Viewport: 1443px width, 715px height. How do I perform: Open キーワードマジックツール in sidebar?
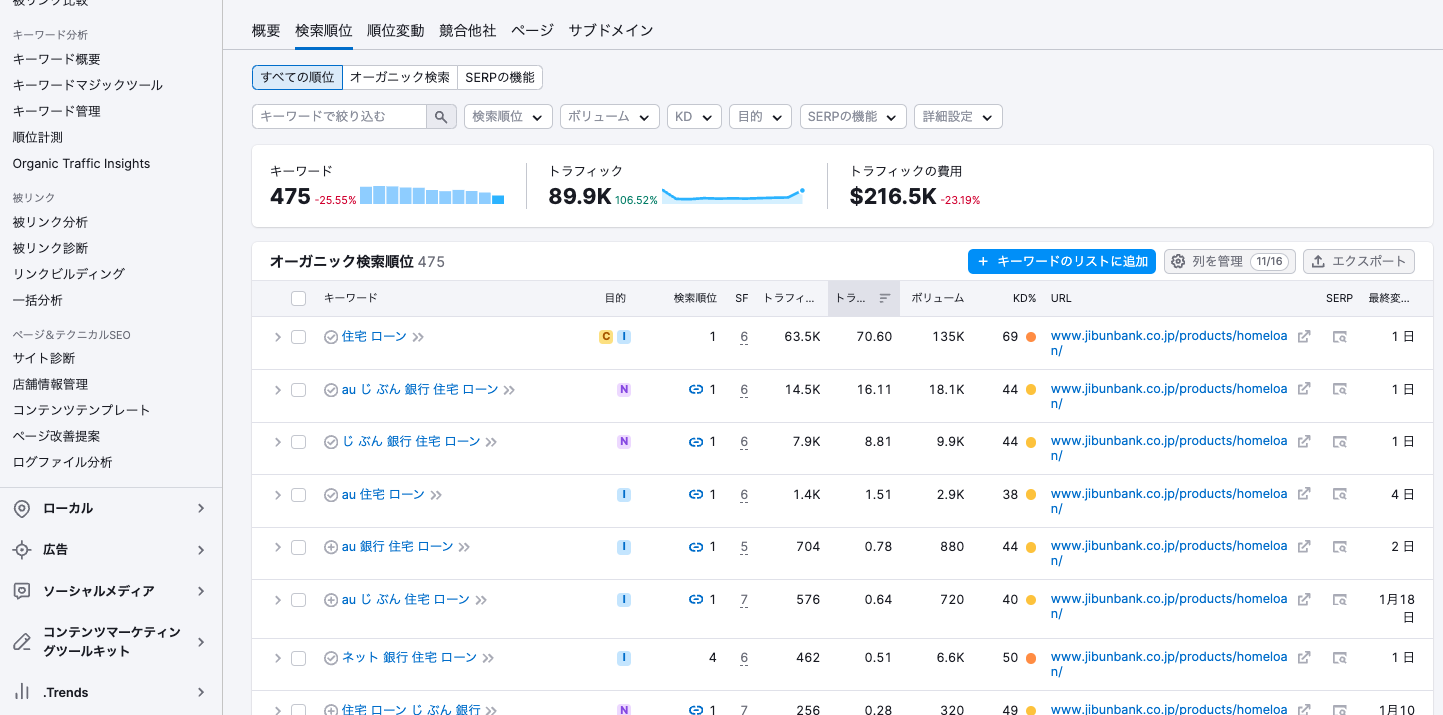pyautogui.click(x=88, y=85)
